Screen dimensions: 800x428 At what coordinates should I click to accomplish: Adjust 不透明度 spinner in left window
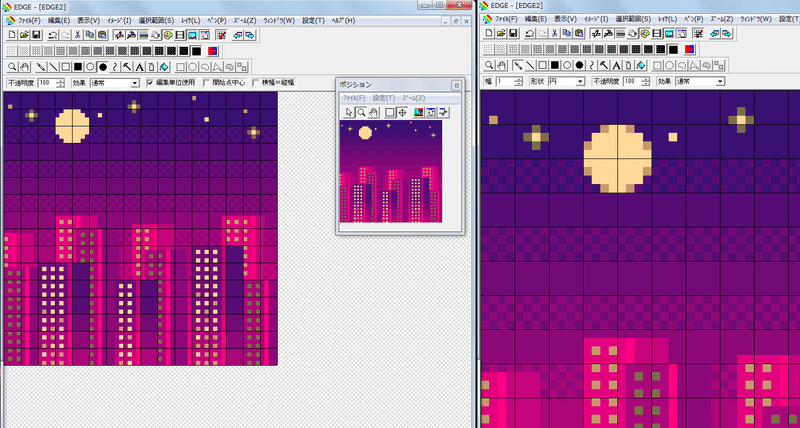61,83
